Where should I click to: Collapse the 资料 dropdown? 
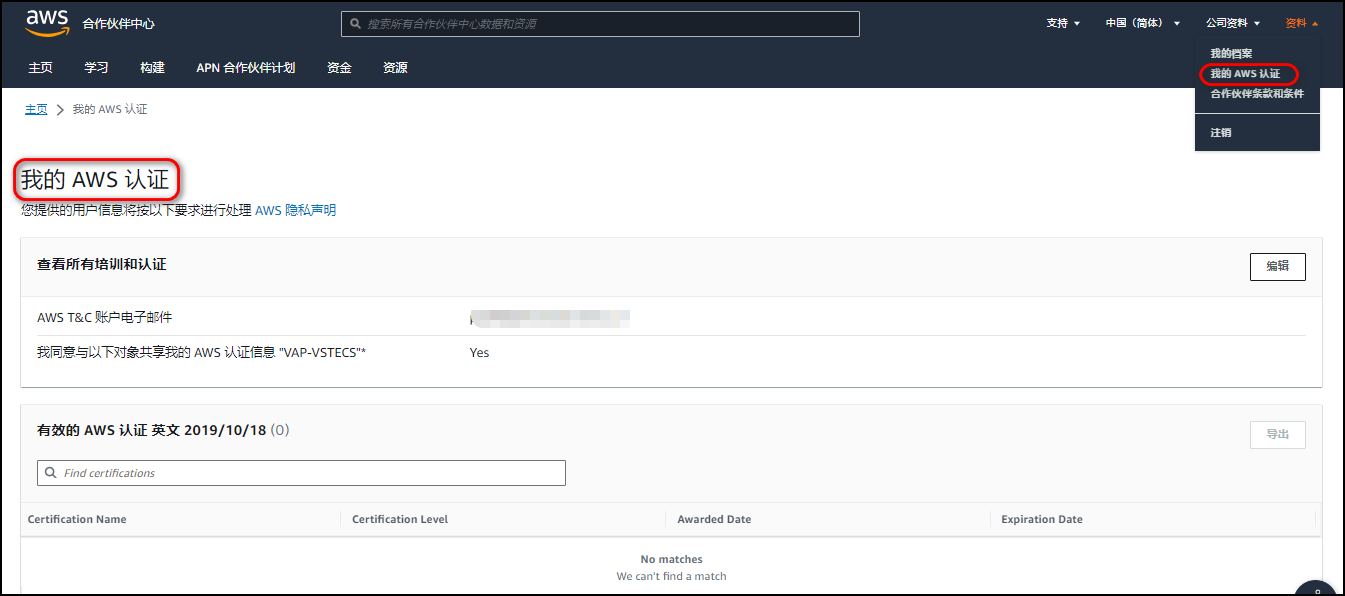[x=1302, y=23]
